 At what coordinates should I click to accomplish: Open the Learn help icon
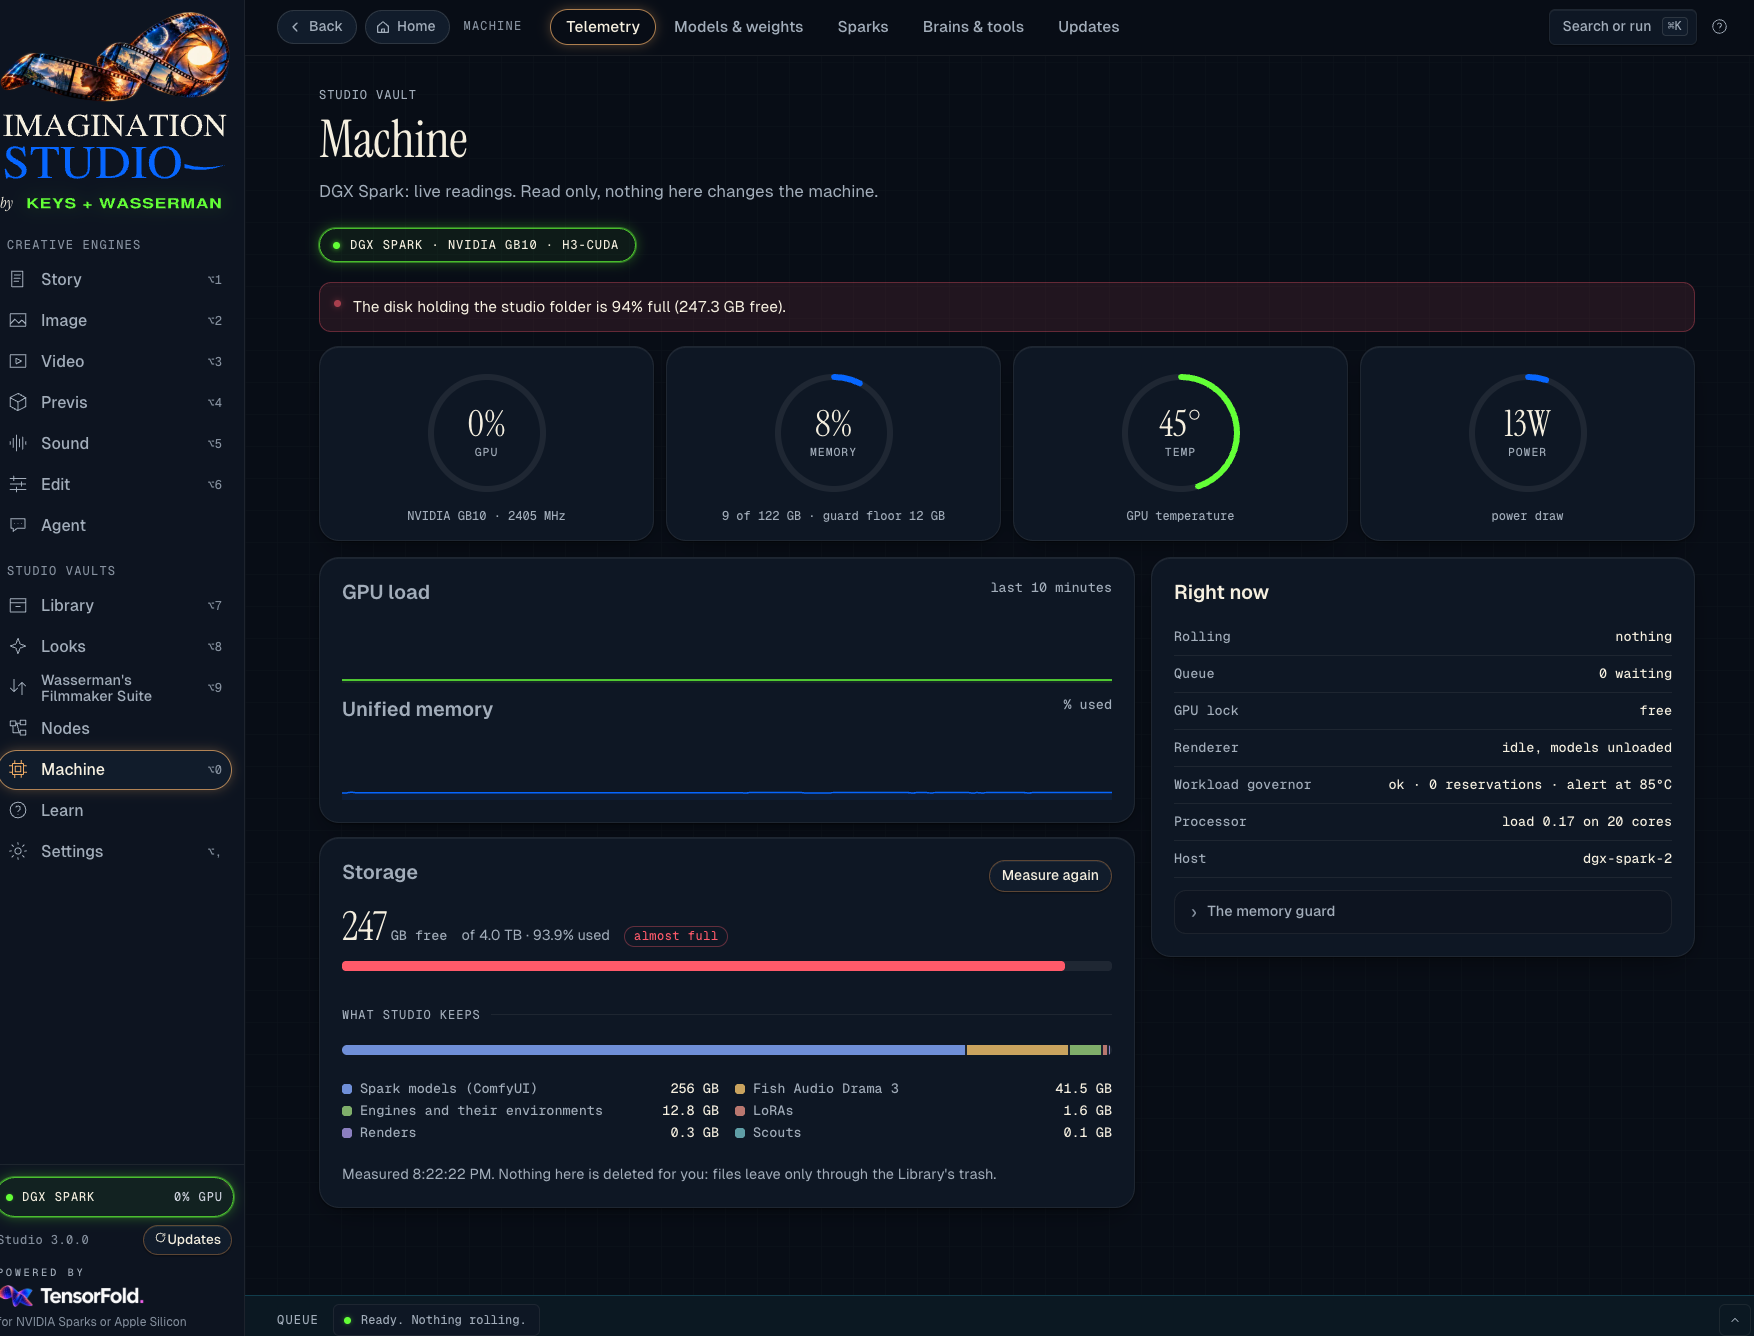click(x=17, y=810)
